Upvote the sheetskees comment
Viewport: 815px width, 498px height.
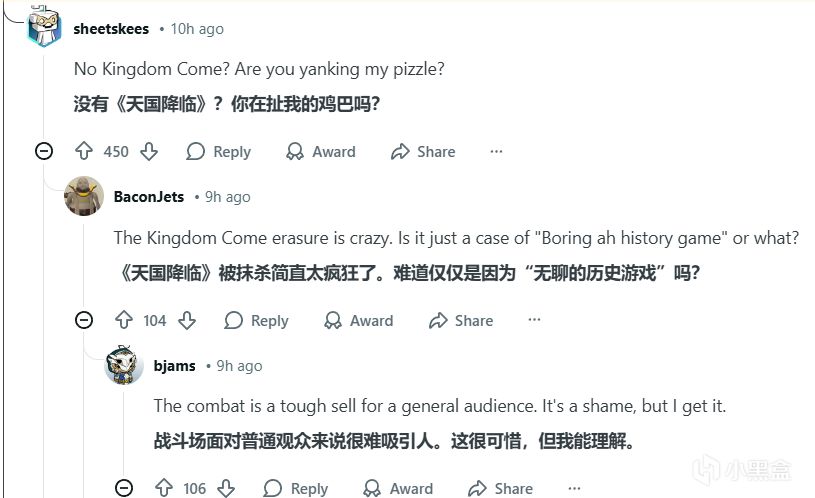[84, 152]
